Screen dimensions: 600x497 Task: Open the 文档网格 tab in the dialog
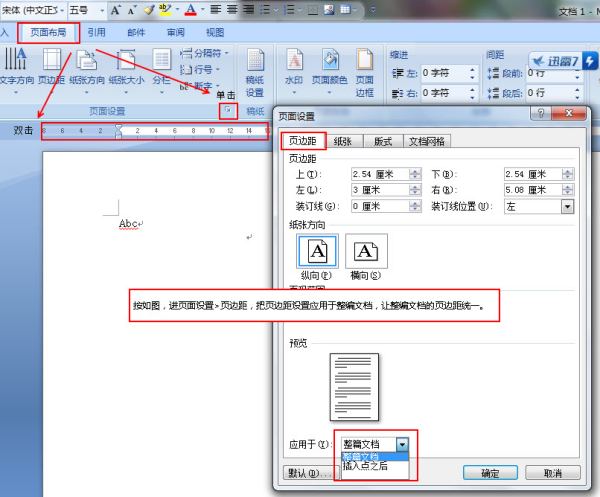427,142
